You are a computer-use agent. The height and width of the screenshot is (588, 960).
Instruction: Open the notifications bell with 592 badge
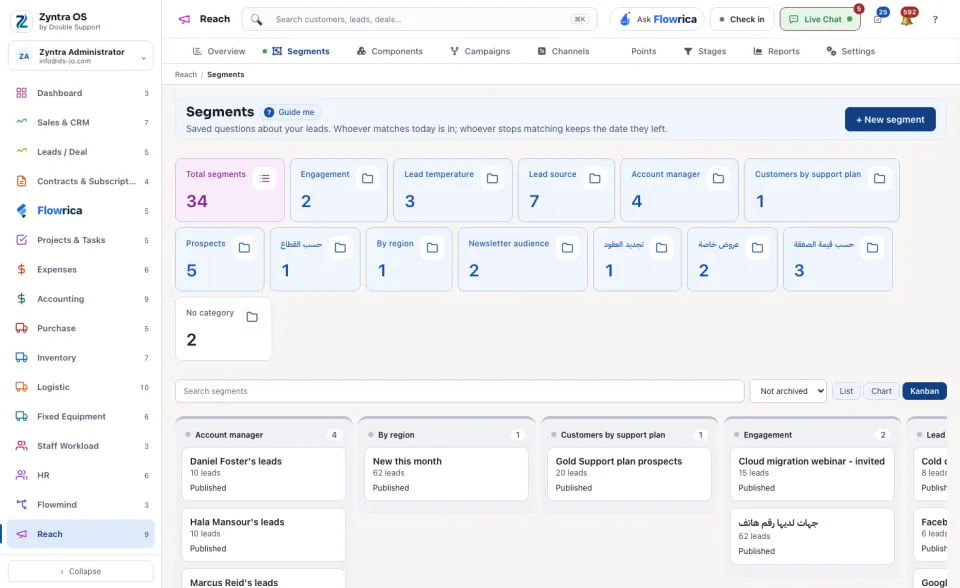pos(907,20)
